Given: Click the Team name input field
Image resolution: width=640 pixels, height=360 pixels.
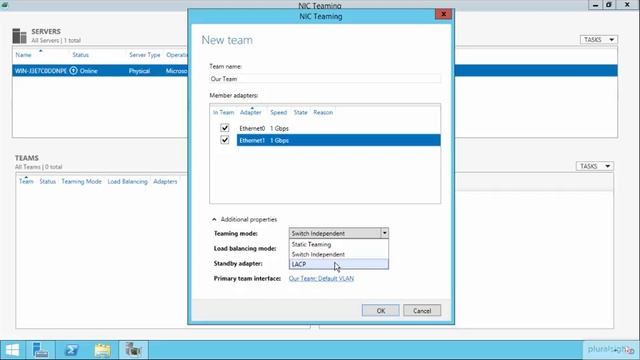Looking at the screenshot, I should [325, 79].
